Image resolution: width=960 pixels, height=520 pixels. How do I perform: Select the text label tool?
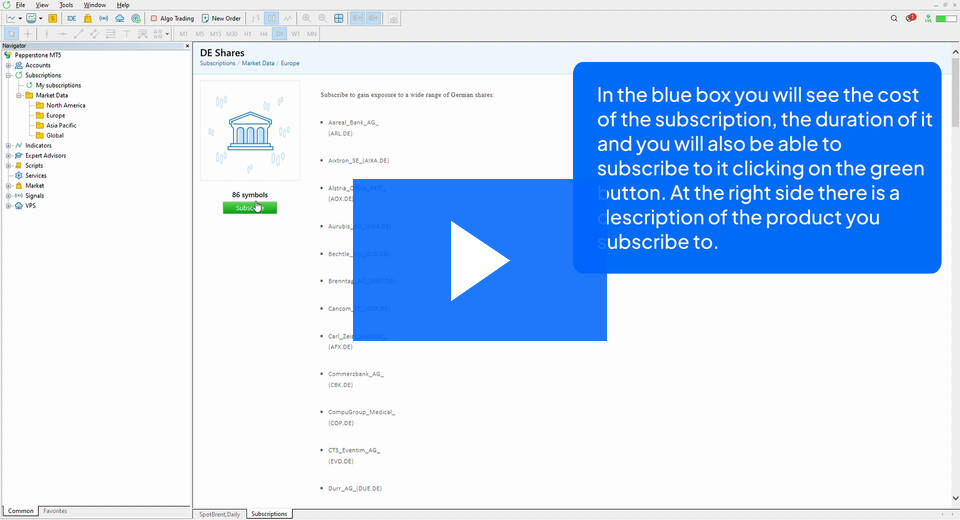pos(126,34)
